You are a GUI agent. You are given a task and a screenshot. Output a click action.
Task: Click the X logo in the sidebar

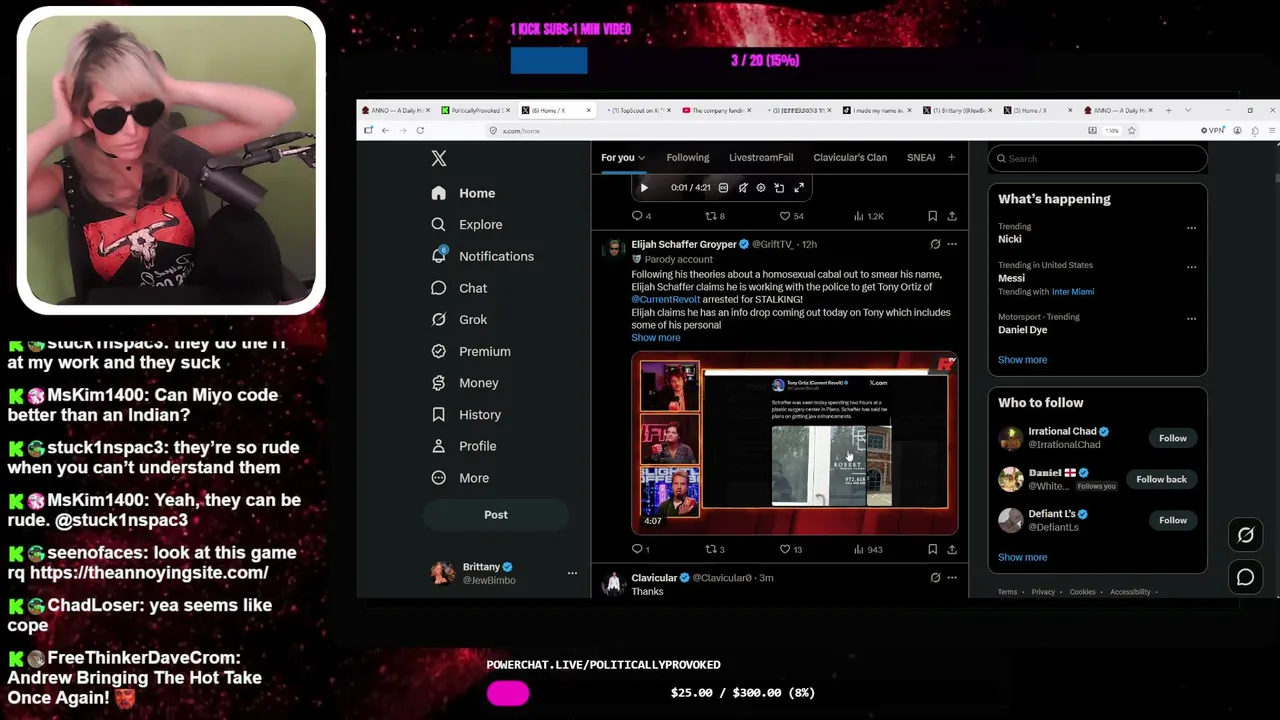coord(439,158)
